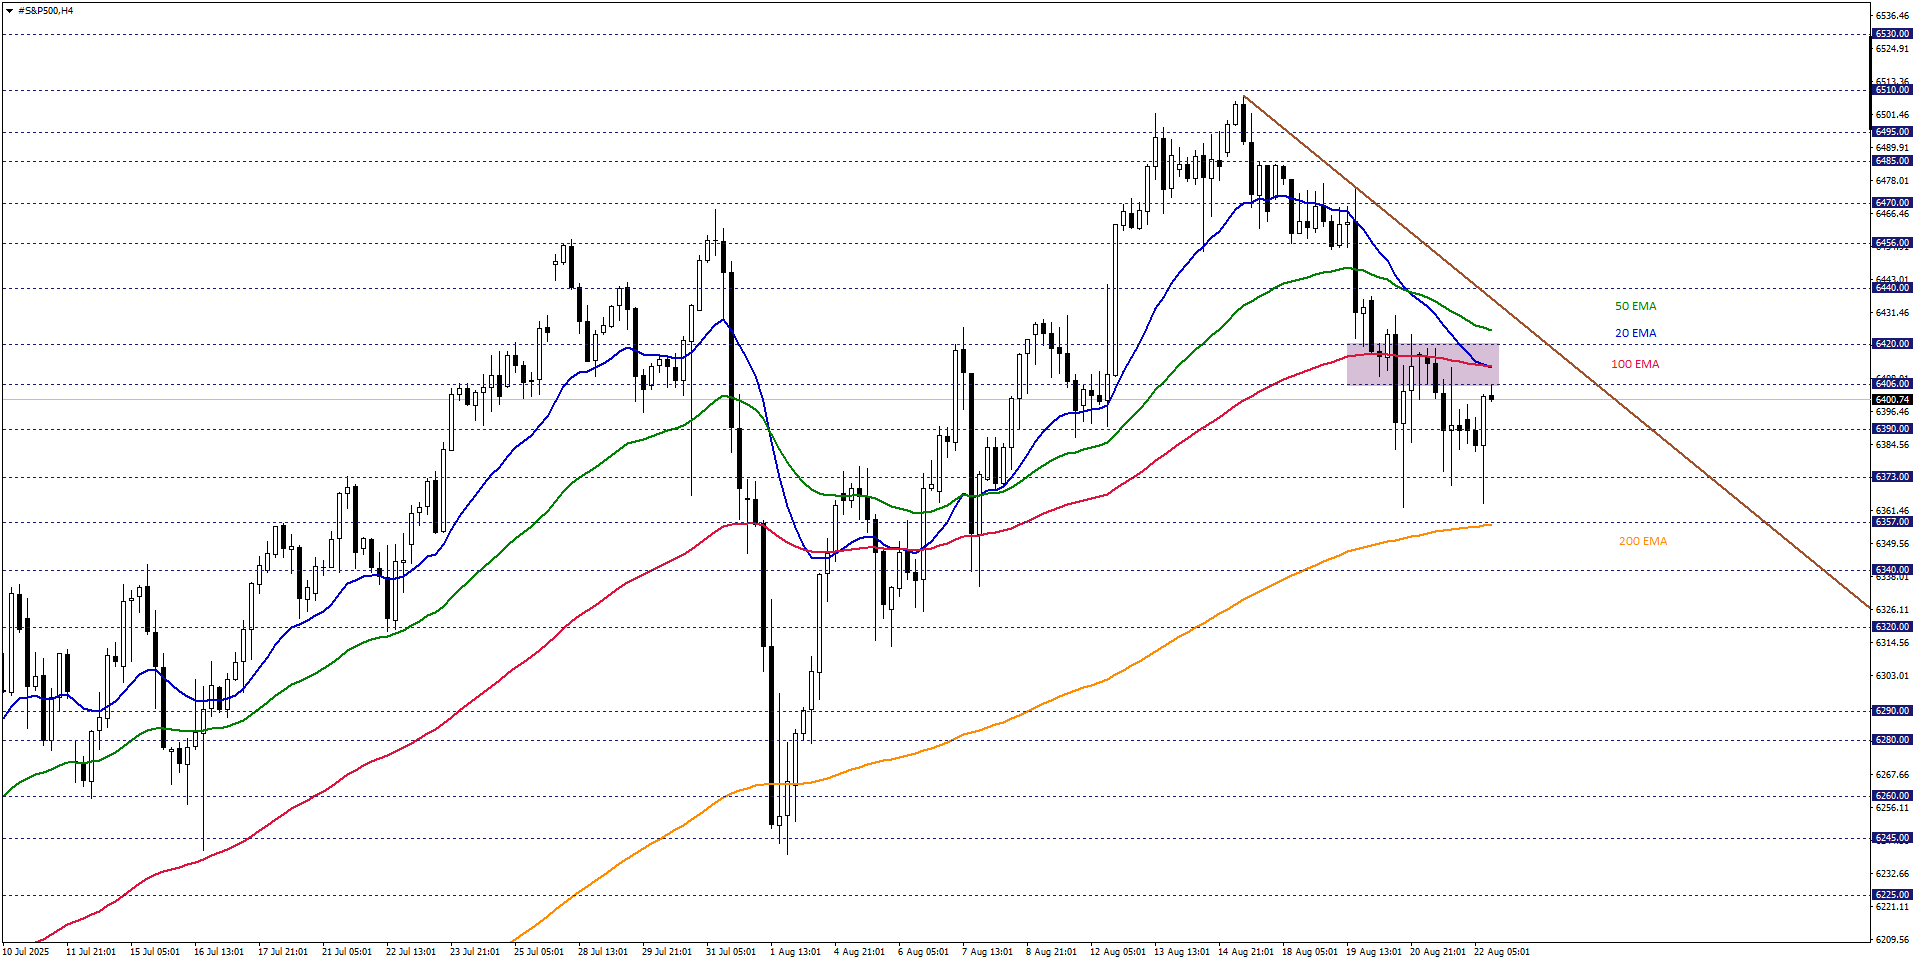Screen dimensions: 1916x963
Task: Click the 16 Jul 13:01 time label
Action: (219, 952)
